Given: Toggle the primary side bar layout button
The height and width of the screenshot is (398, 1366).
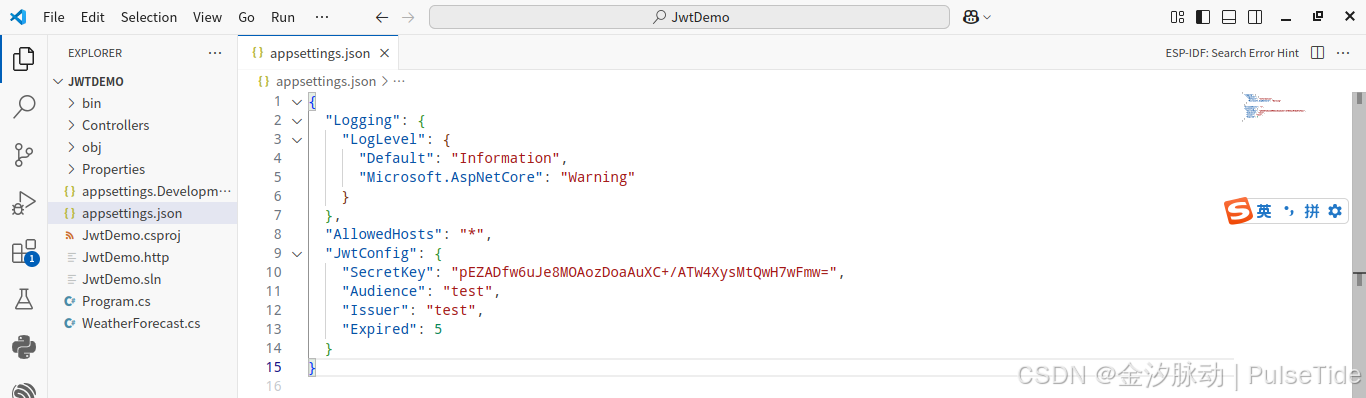Looking at the screenshot, I should [1202, 17].
